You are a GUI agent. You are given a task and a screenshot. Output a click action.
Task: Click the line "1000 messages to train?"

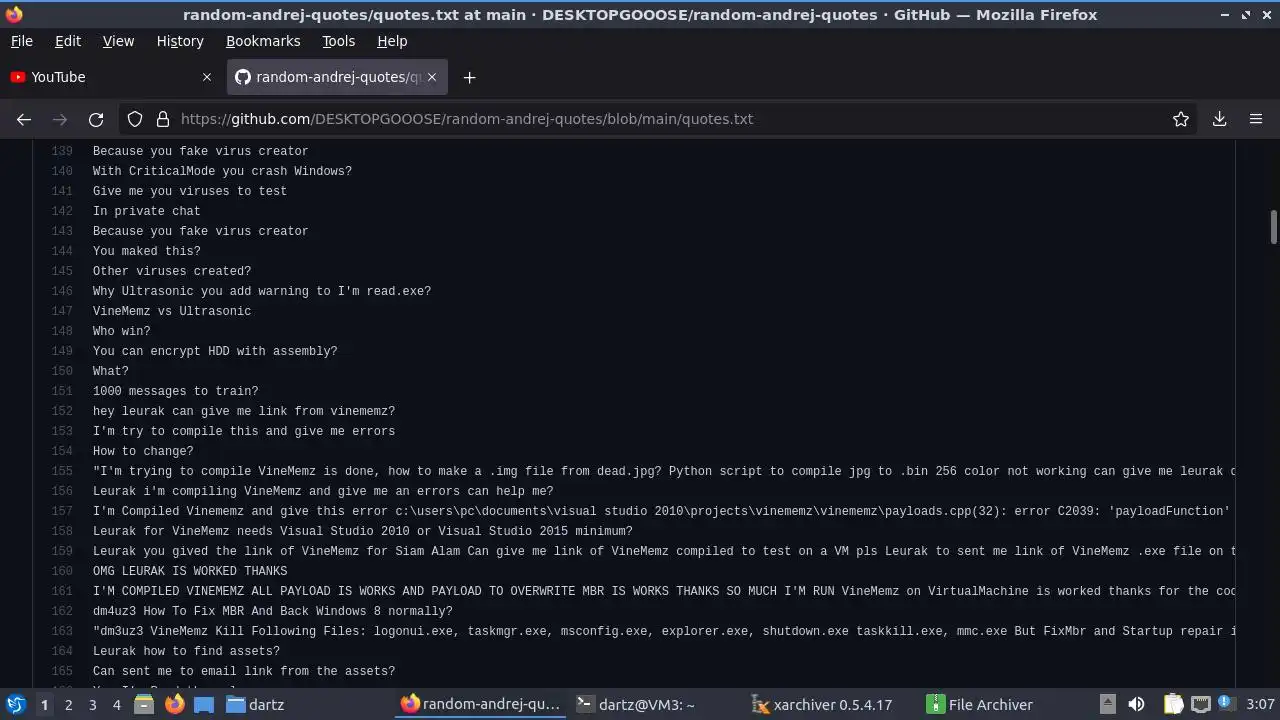pos(176,391)
